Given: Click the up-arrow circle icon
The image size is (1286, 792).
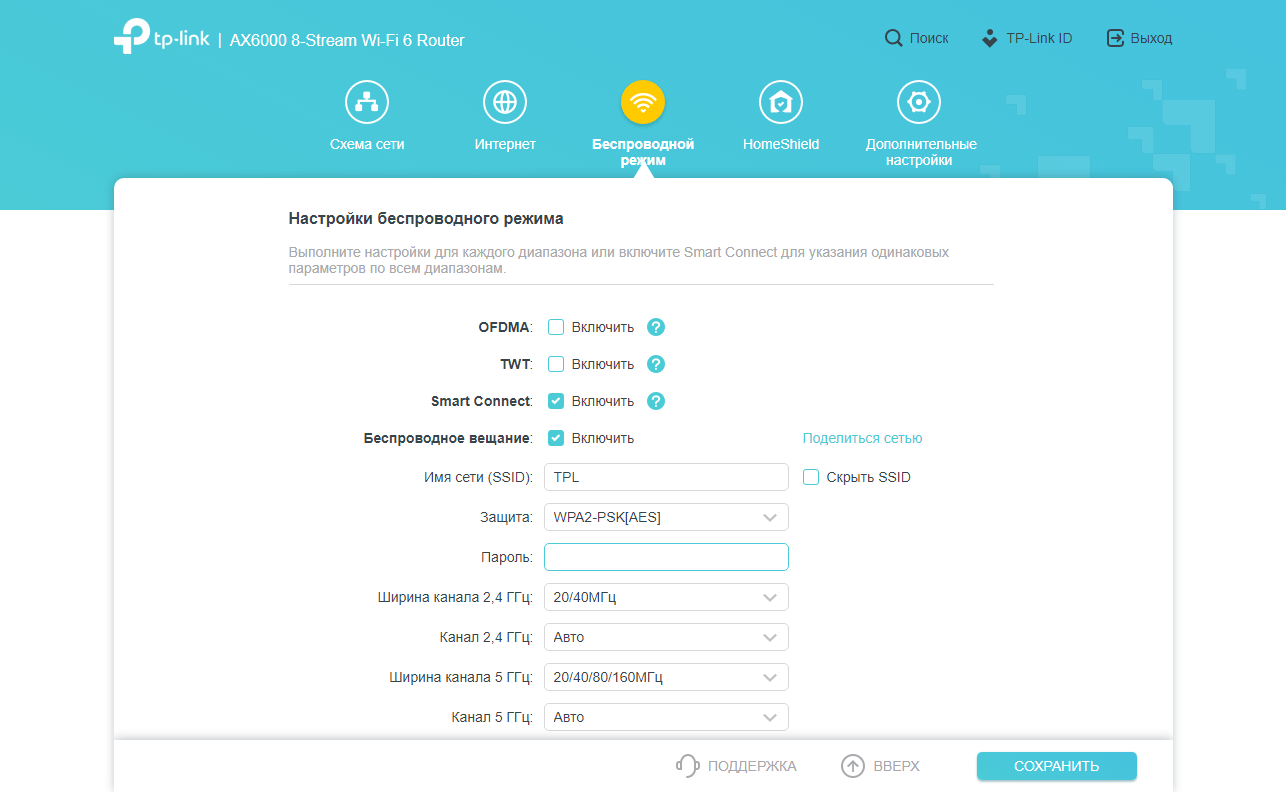Looking at the screenshot, I should [x=852, y=766].
